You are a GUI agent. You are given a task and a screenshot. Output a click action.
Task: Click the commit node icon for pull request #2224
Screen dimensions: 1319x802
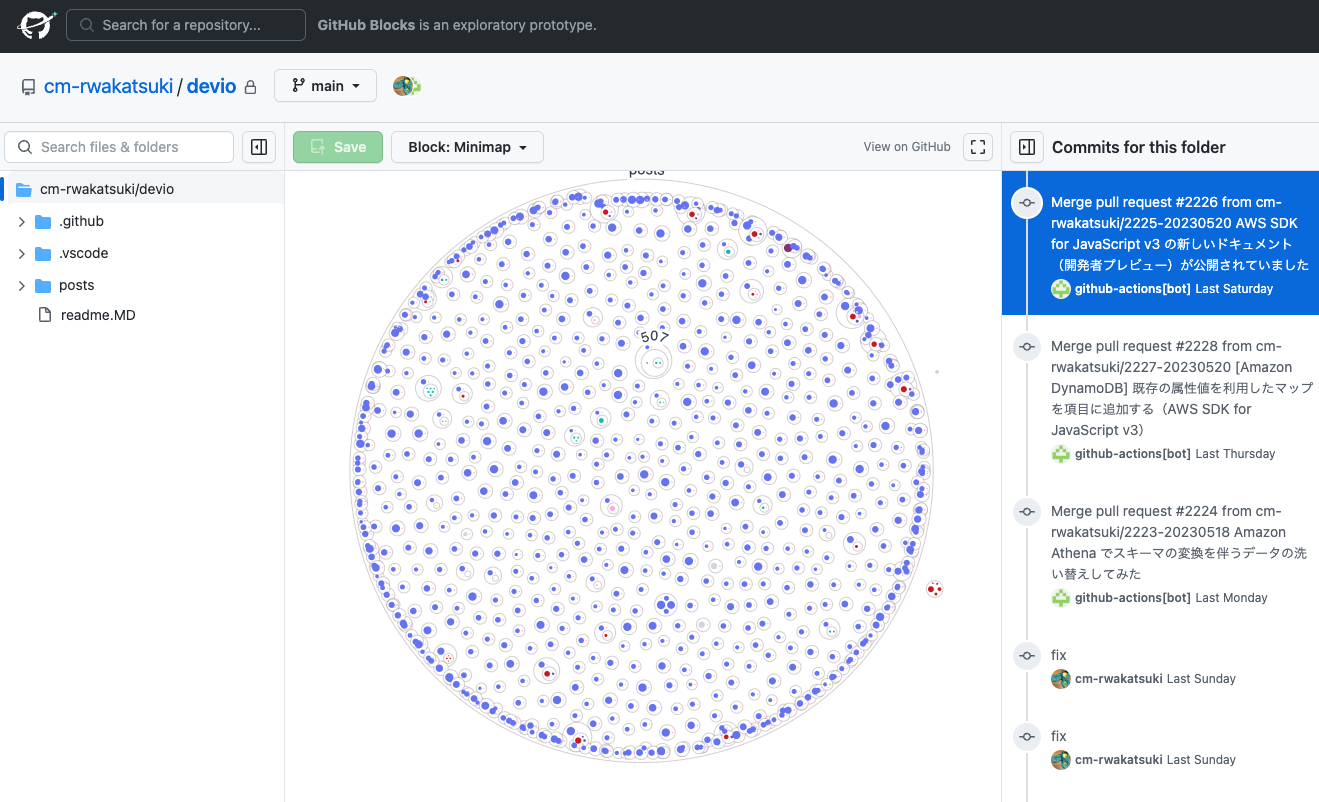[x=1026, y=512]
